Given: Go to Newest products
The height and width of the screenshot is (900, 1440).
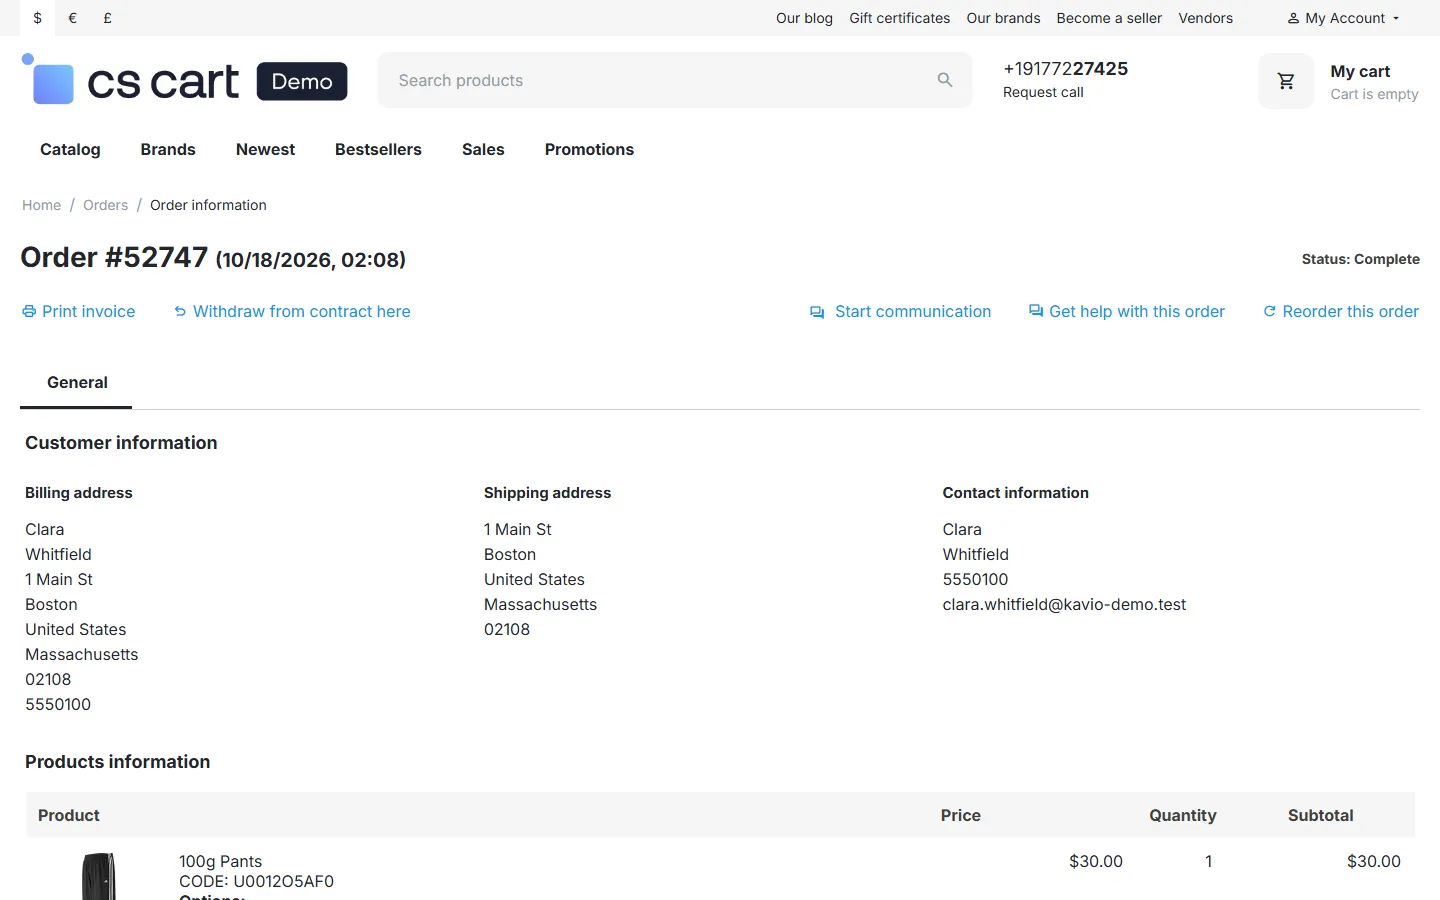Looking at the screenshot, I should [265, 150].
